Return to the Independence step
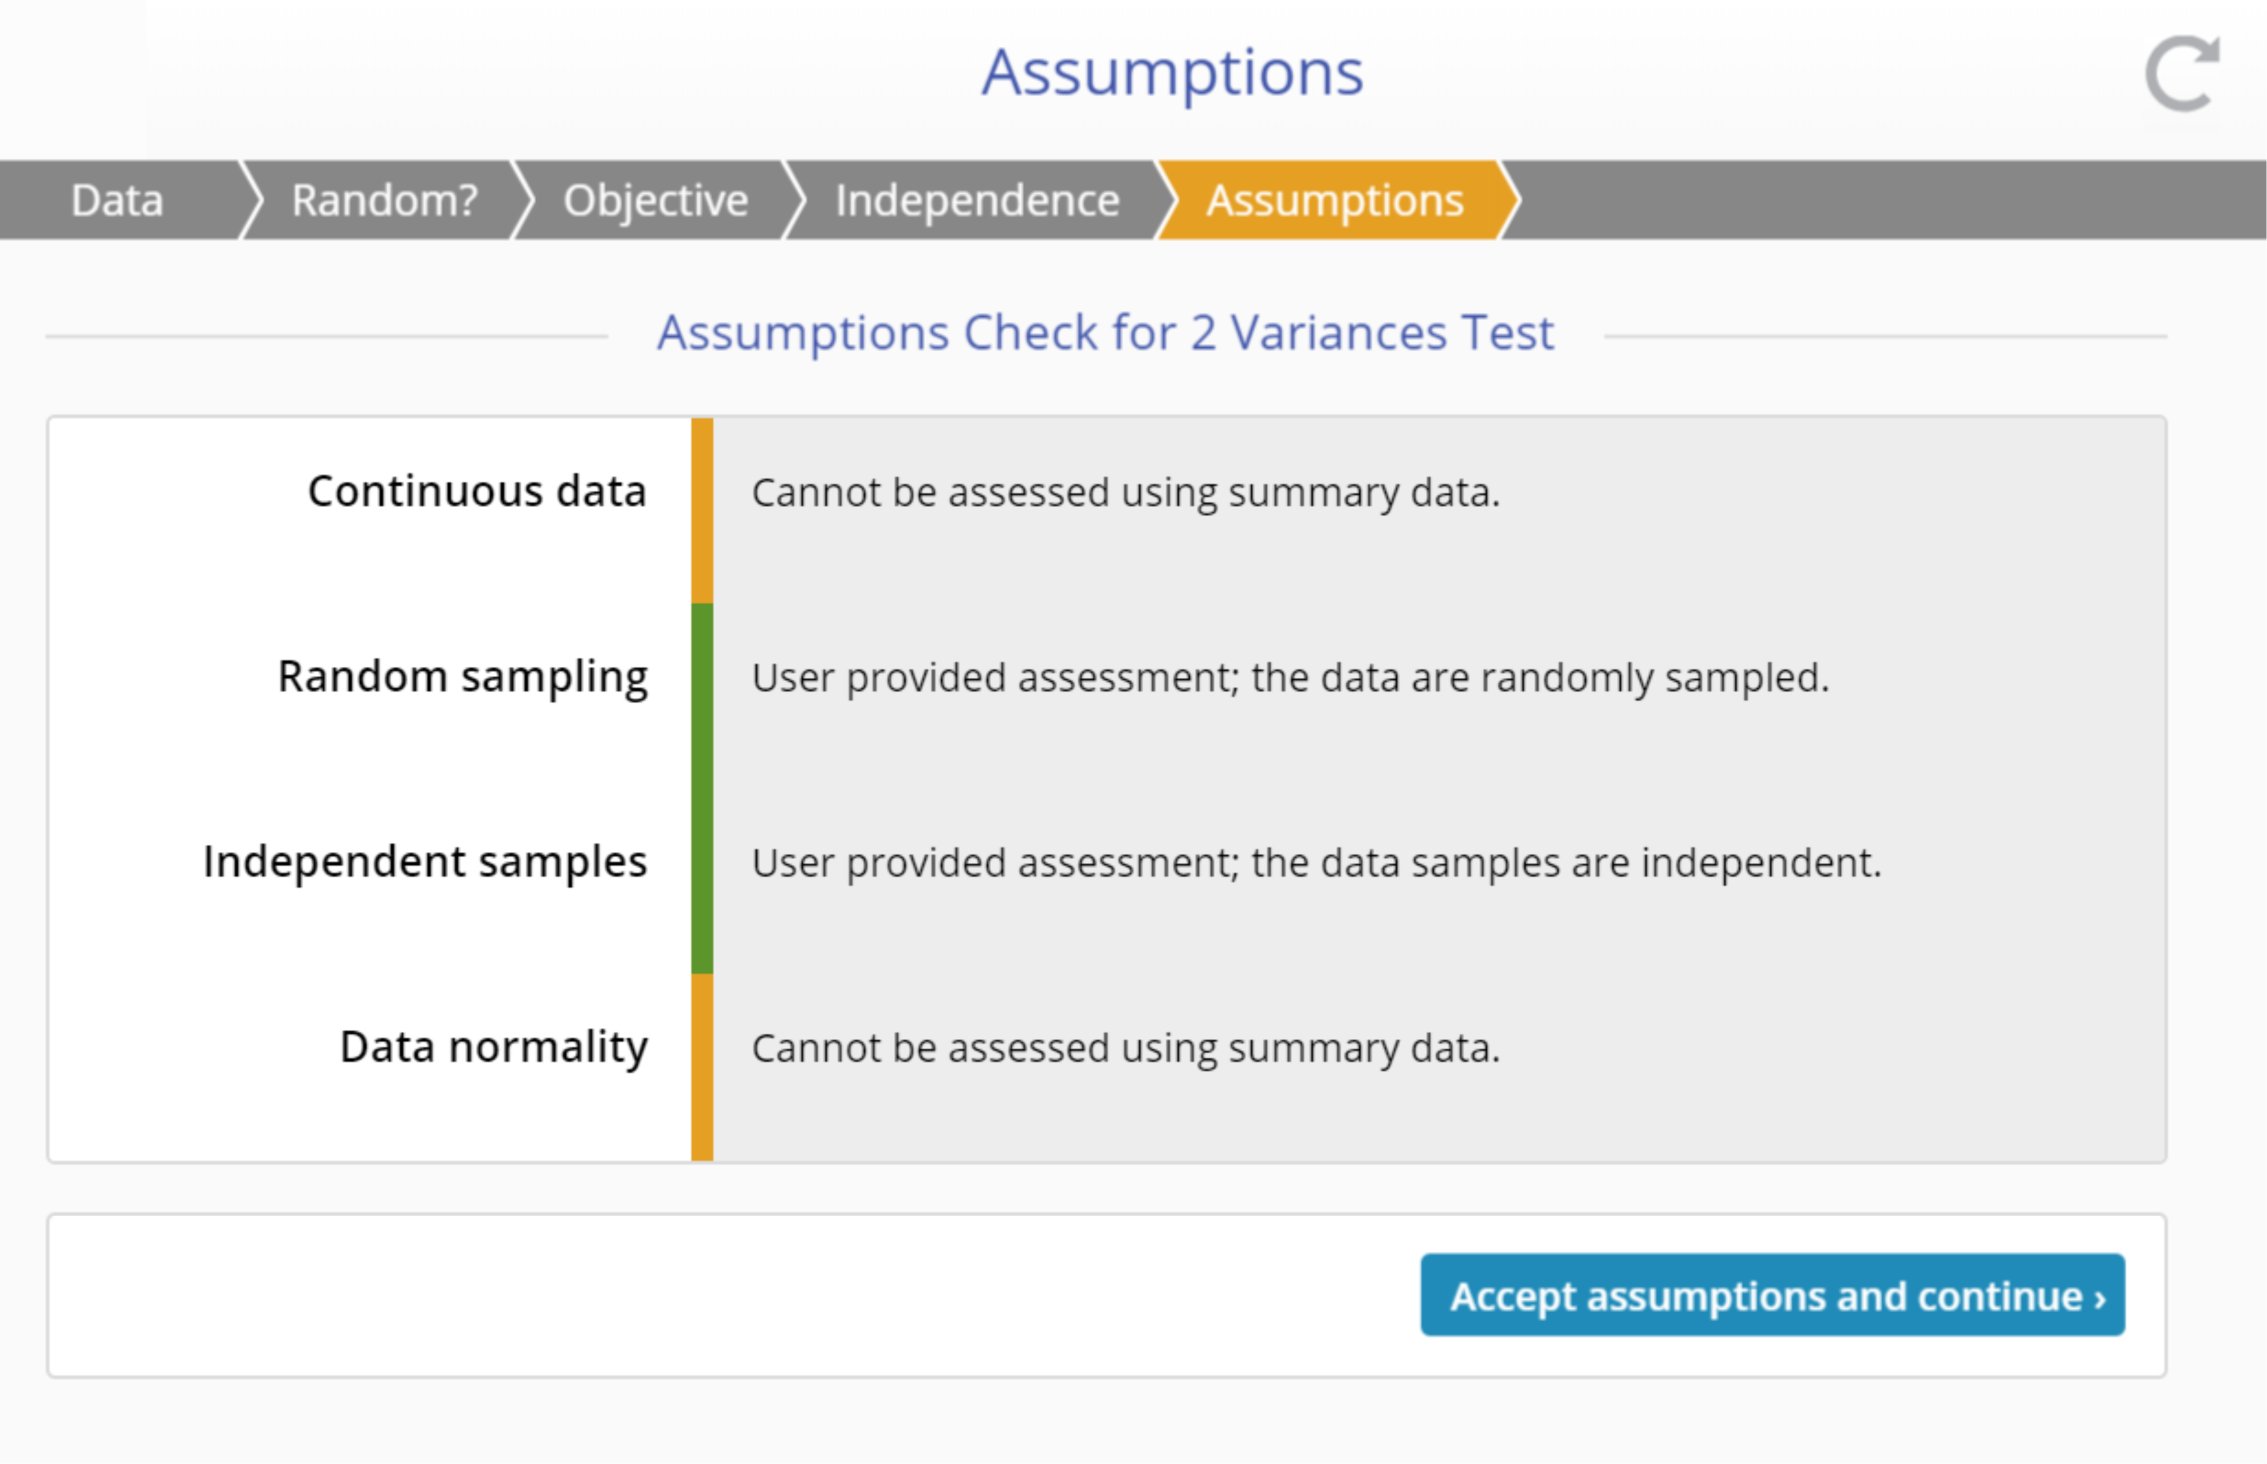This screenshot has height=1464, width=2267. point(977,200)
